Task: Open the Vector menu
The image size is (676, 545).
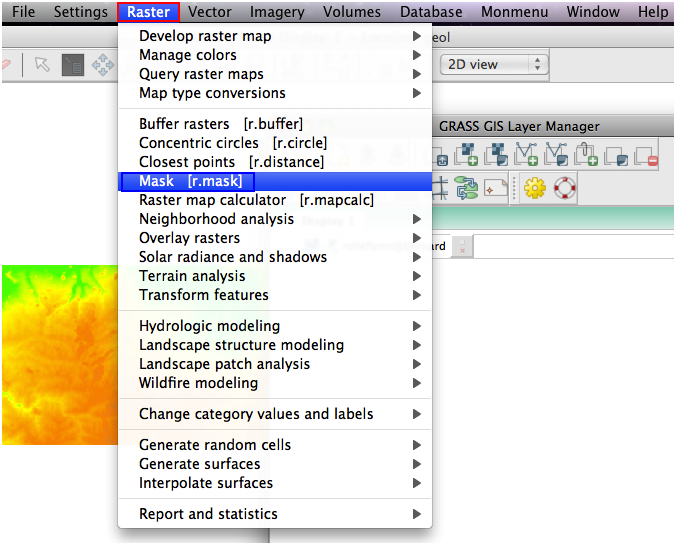Action: 210,12
